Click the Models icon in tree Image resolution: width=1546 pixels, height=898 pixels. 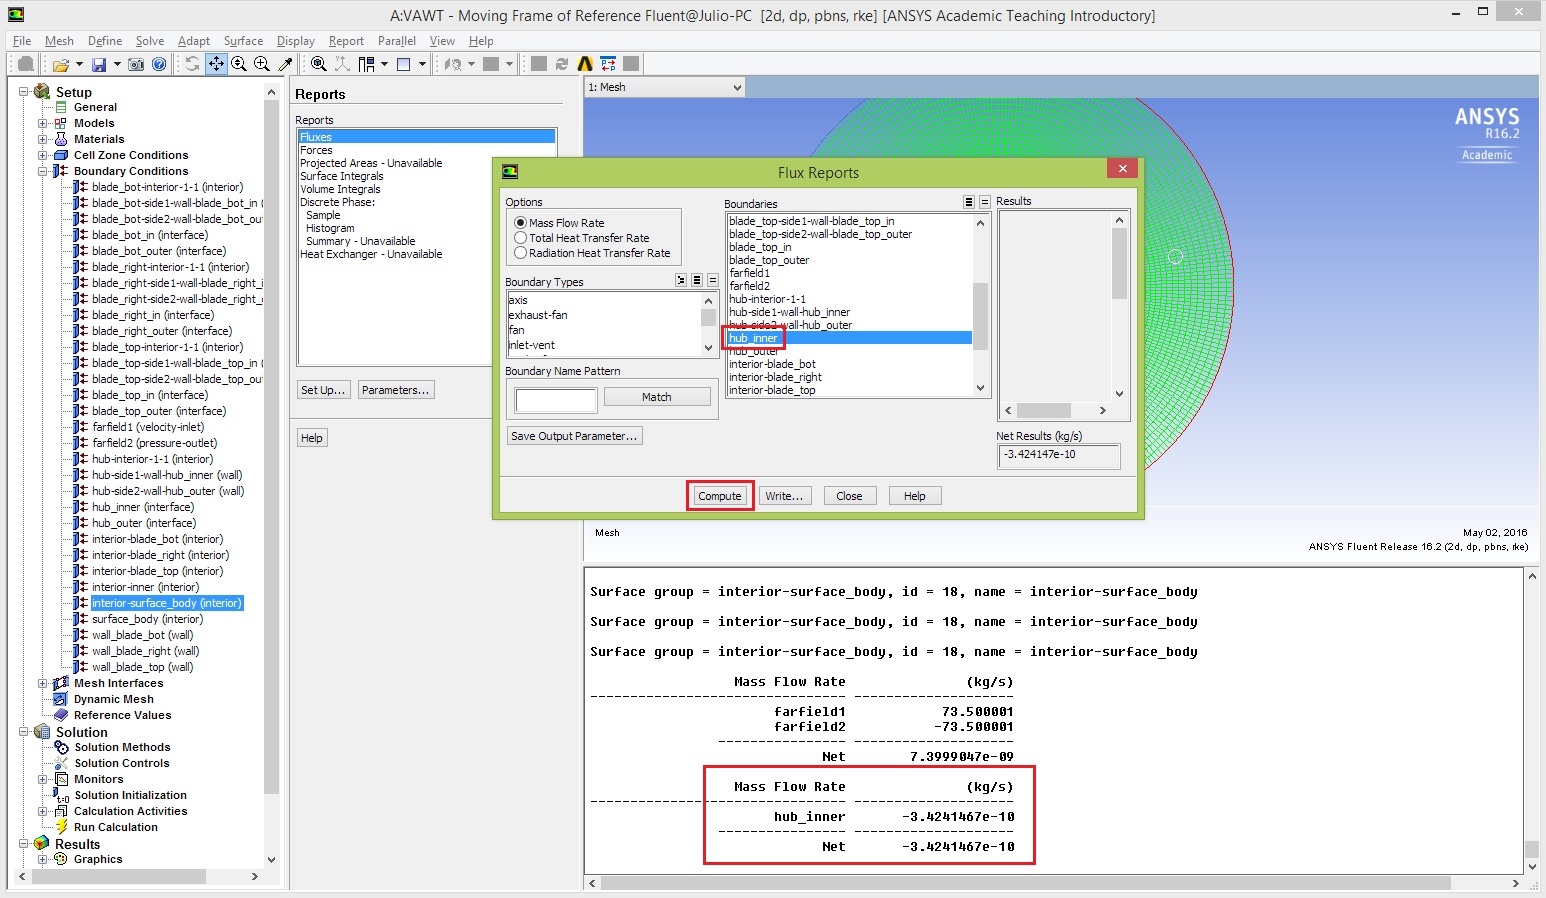tap(61, 123)
